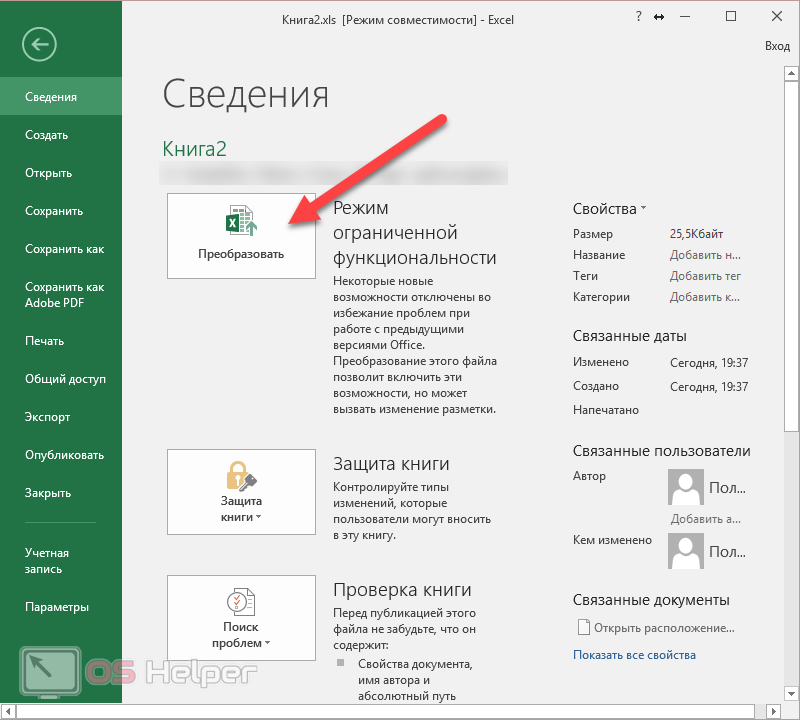Click name next to Кем изменено avatar

(728, 552)
